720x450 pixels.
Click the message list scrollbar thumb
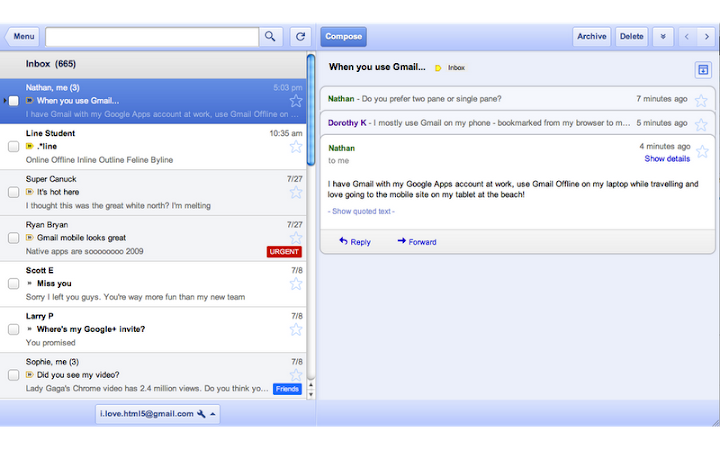pos(311,109)
